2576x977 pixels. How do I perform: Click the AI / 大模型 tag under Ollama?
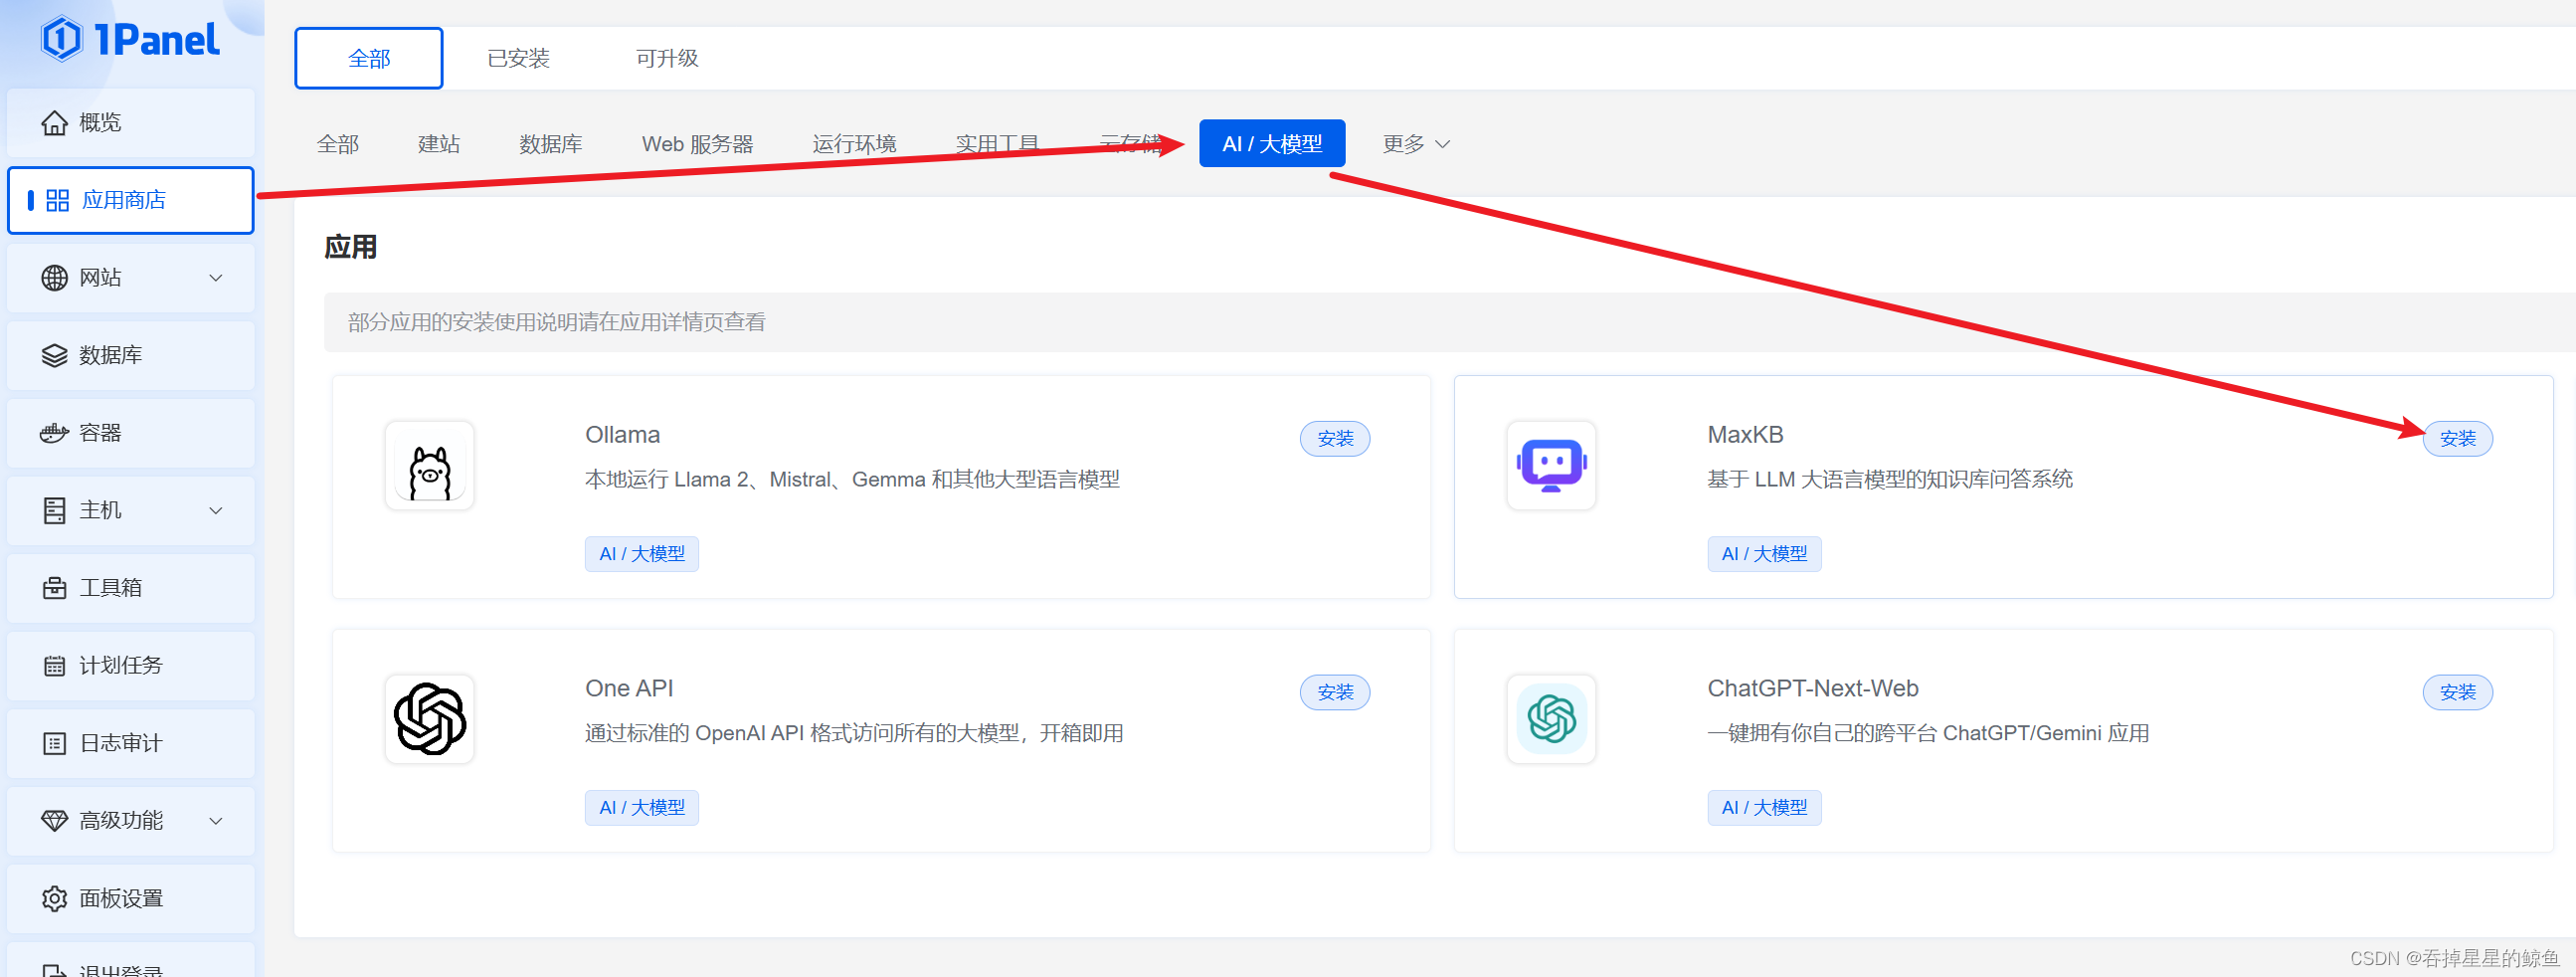click(x=642, y=554)
